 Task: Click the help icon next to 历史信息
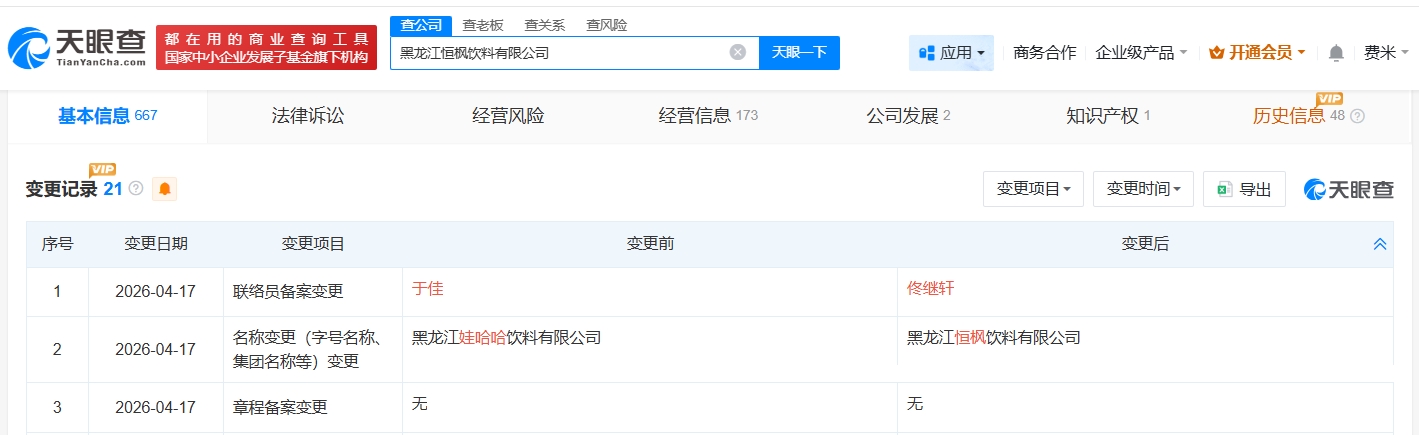click(1357, 116)
